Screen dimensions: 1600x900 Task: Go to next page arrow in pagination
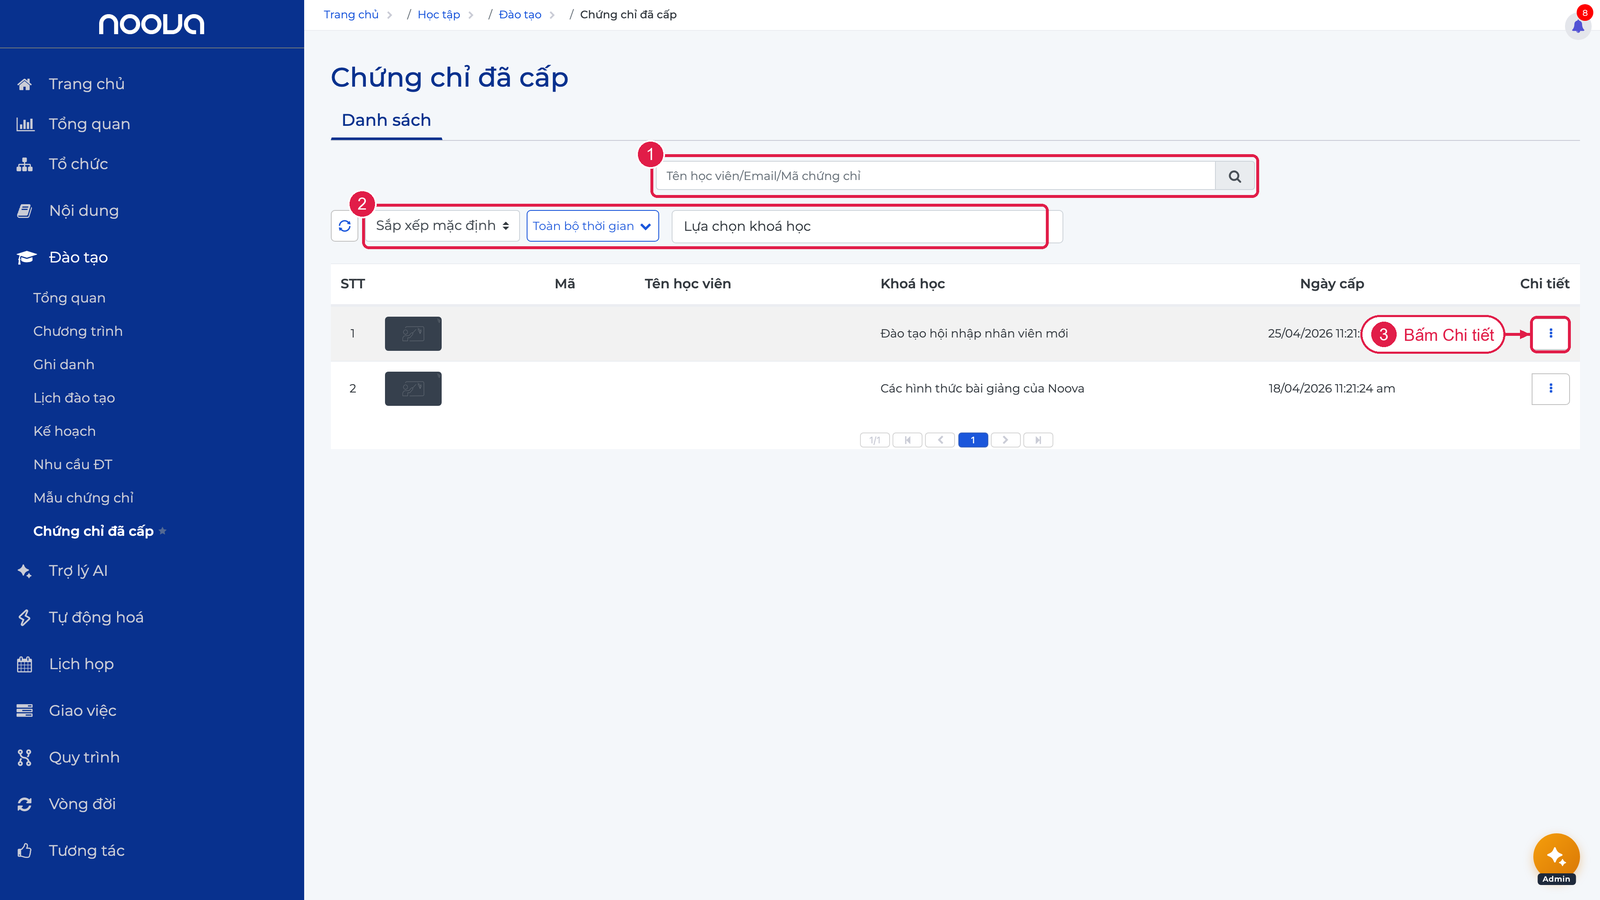(x=1005, y=440)
